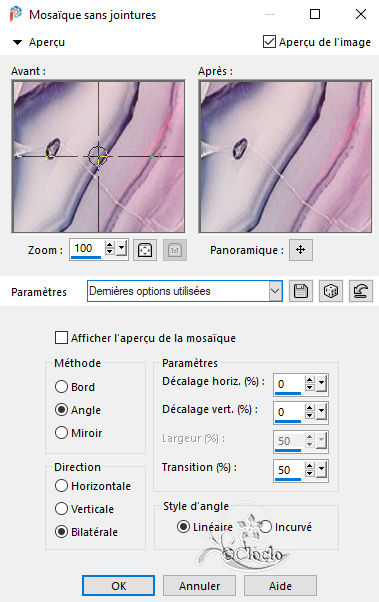Click the reset to default arrow icon

(x=361, y=291)
